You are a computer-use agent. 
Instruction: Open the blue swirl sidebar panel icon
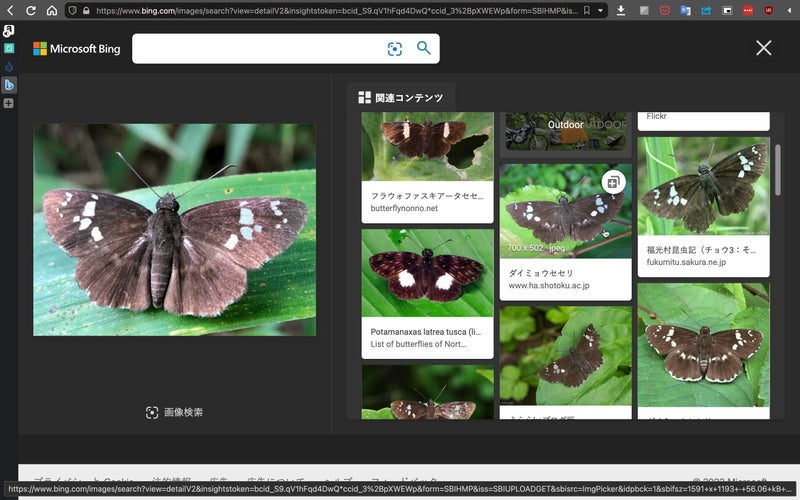pos(9,67)
